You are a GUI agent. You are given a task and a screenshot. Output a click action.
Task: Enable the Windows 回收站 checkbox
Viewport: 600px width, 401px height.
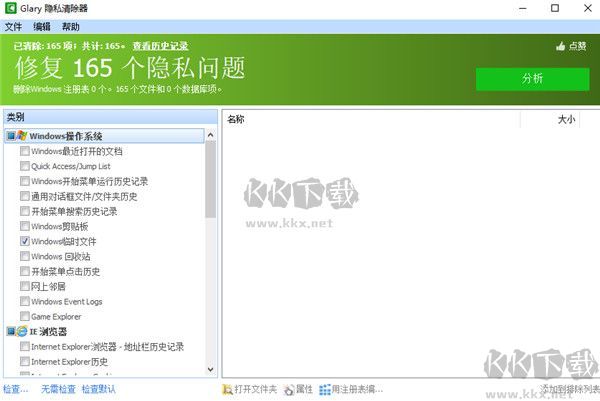[x=25, y=256]
